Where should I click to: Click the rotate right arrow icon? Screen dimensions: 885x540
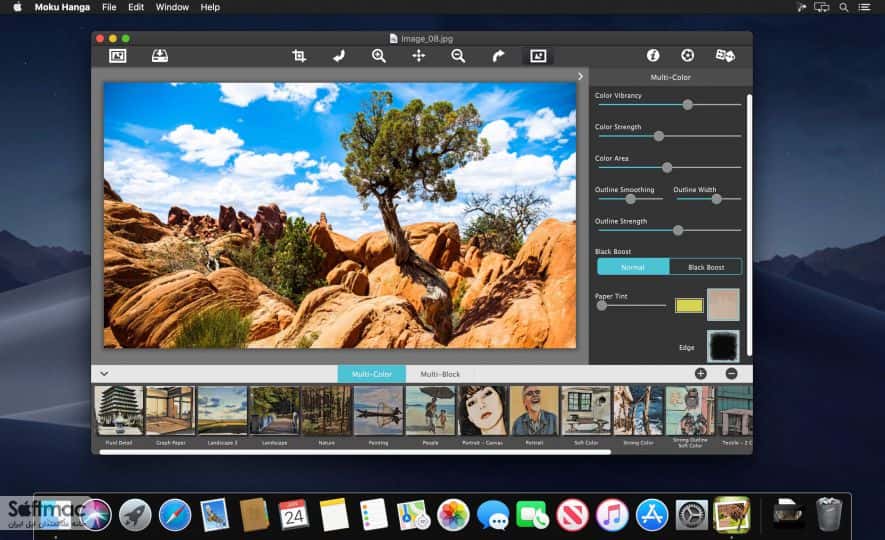click(x=498, y=56)
